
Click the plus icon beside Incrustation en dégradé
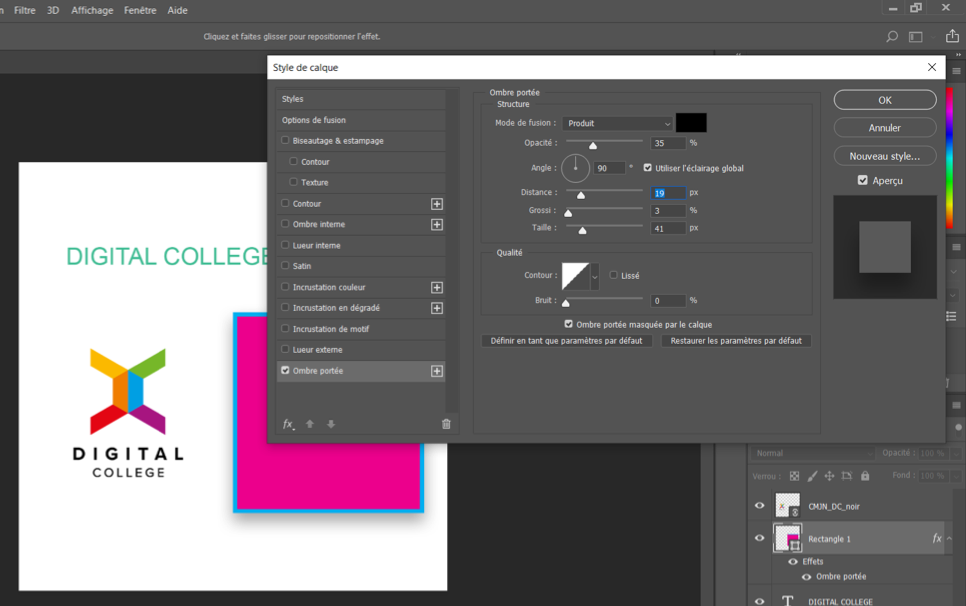pyautogui.click(x=437, y=308)
